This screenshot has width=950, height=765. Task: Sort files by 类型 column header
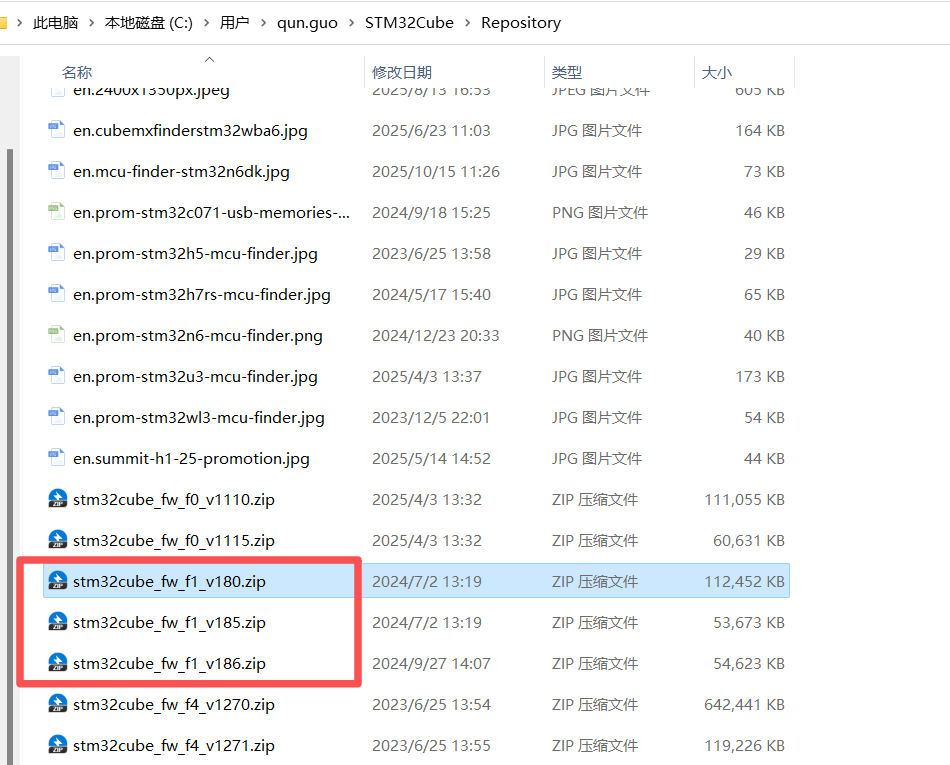(566, 73)
